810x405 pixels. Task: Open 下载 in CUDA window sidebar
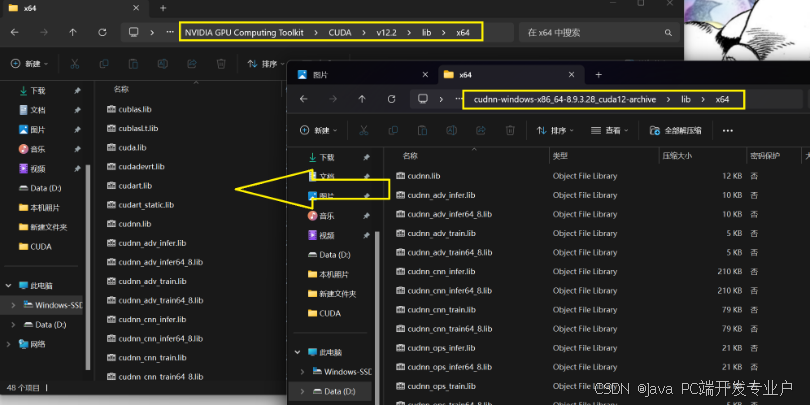(x=37, y=91)
